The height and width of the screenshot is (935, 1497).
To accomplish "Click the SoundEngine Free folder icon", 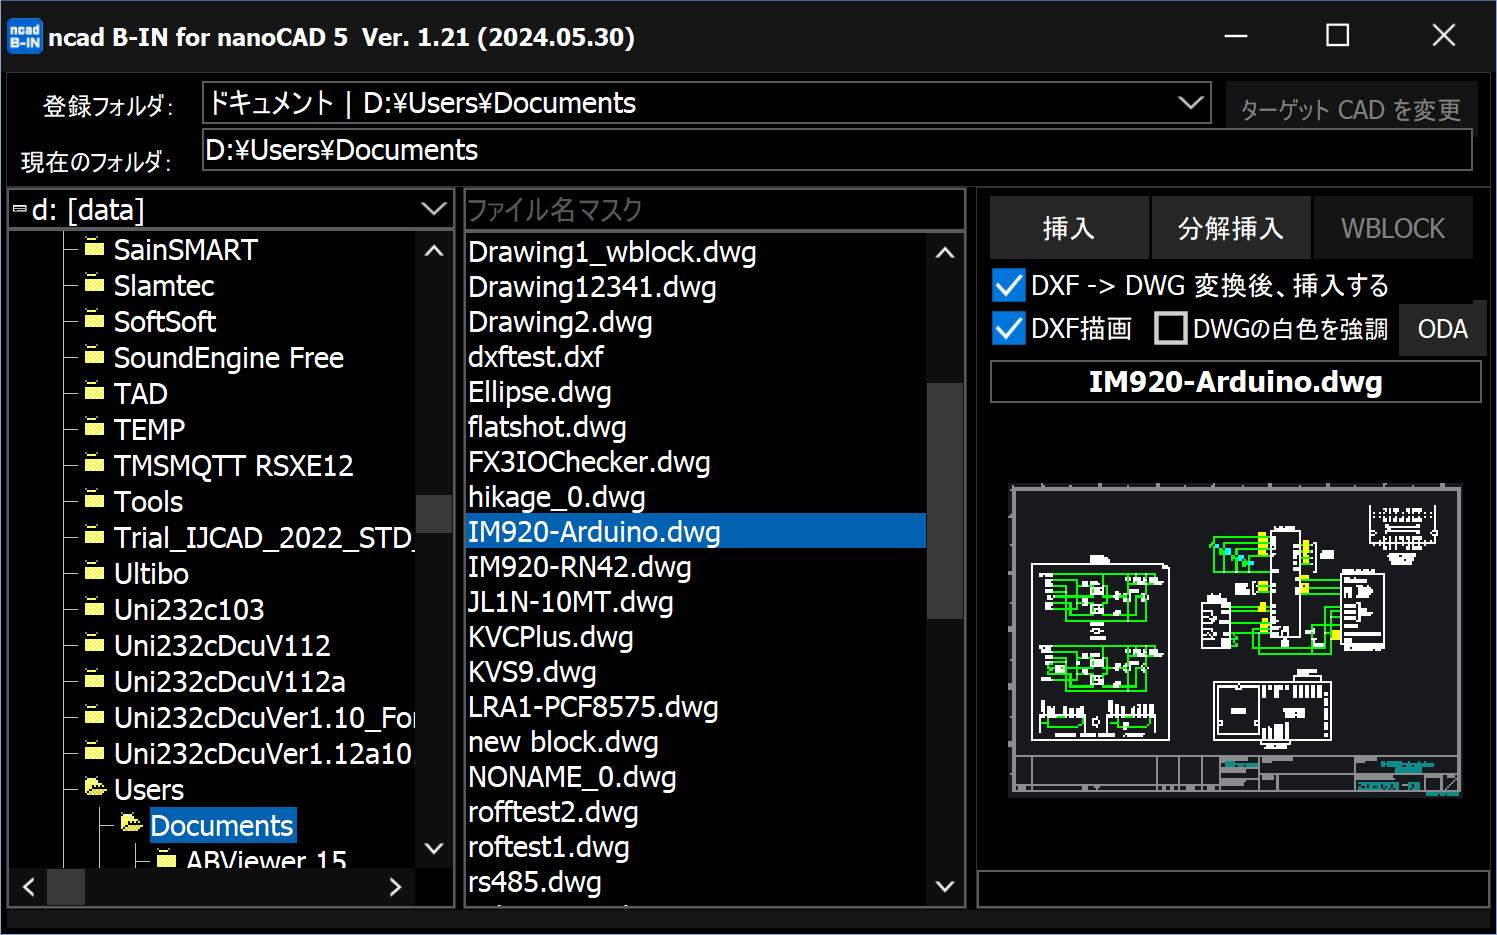I will [x=95, y=355].
